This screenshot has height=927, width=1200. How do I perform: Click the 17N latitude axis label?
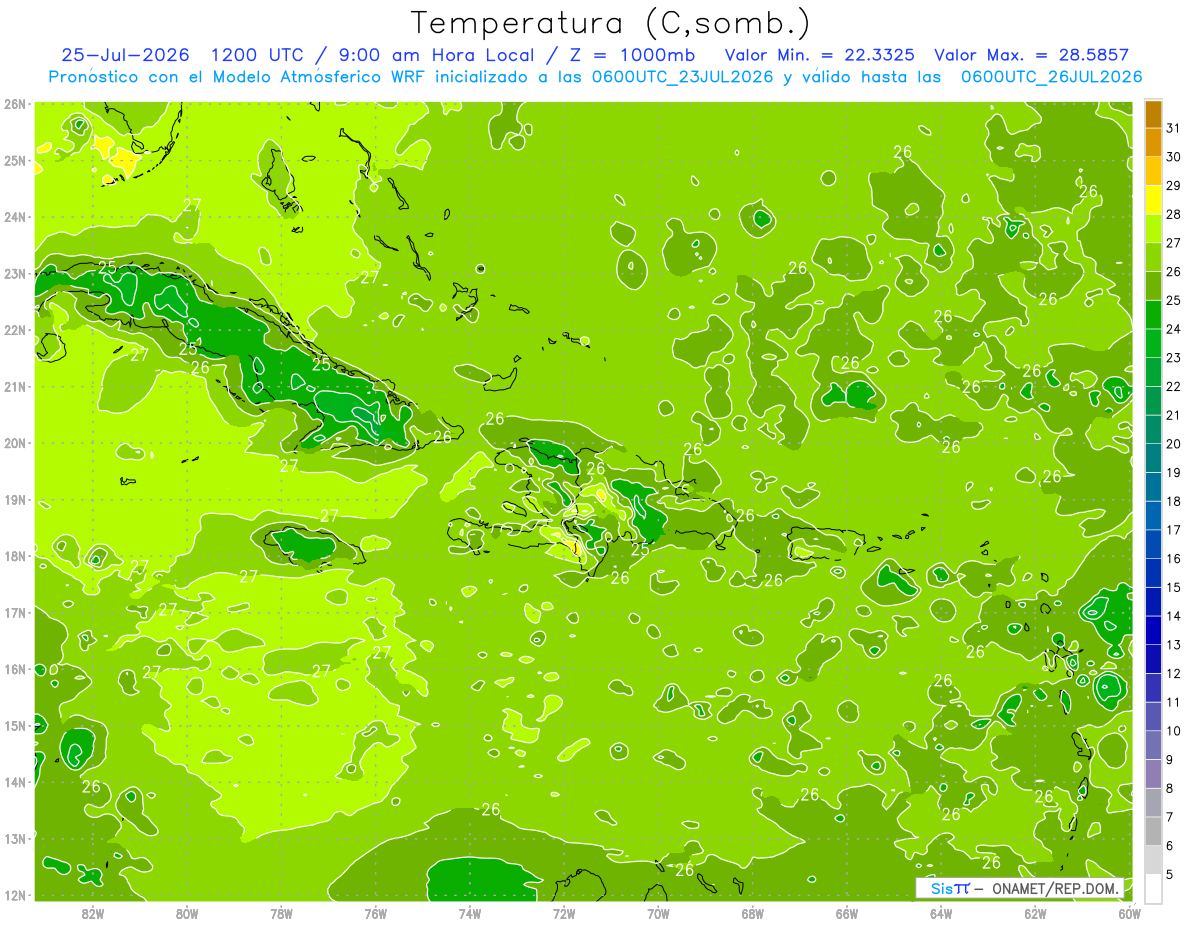point(14,612)
